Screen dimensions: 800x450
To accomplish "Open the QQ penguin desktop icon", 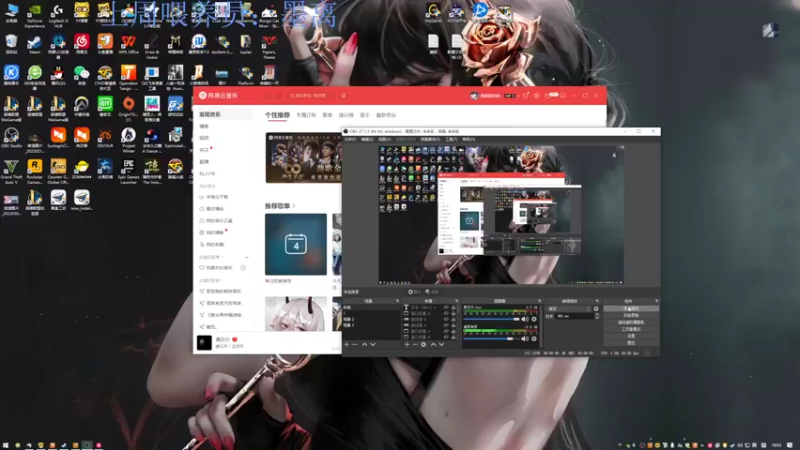I will click(58, 77).
